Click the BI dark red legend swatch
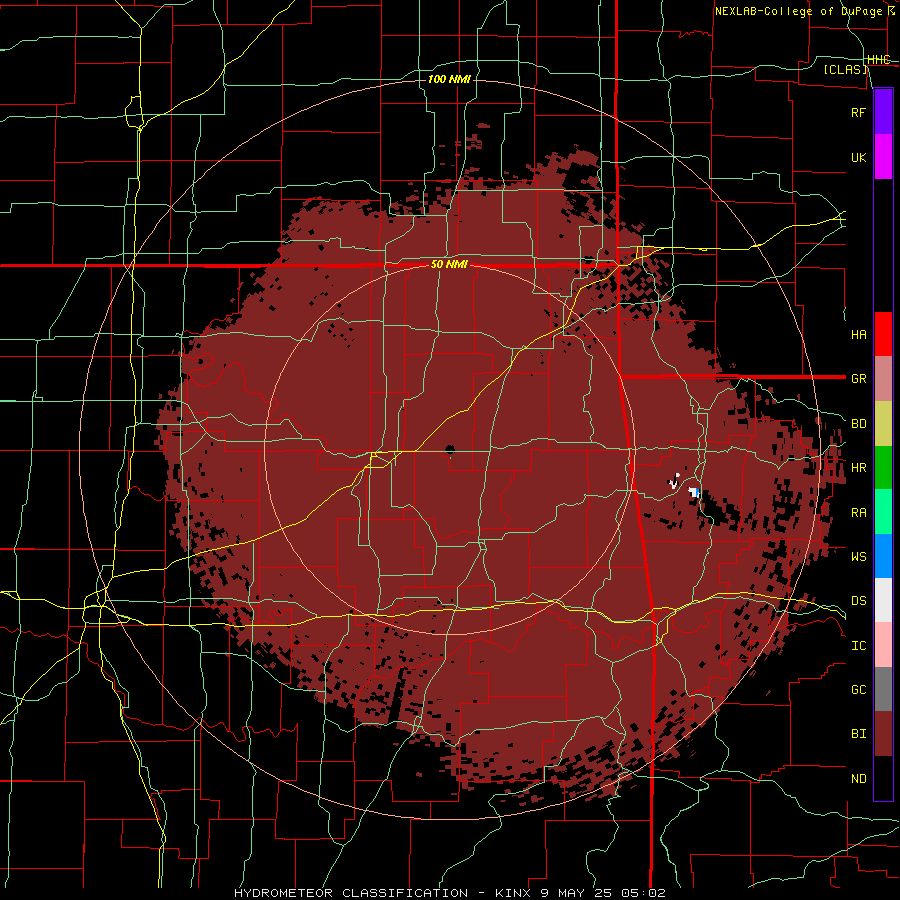Viewport: 900px width, 900px height. point(883,734)
